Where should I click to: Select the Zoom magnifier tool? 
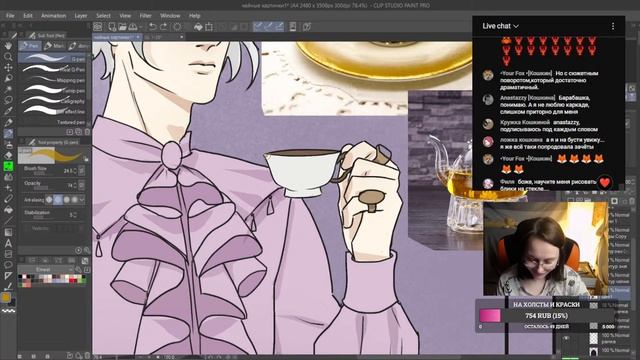click(8, 57)
